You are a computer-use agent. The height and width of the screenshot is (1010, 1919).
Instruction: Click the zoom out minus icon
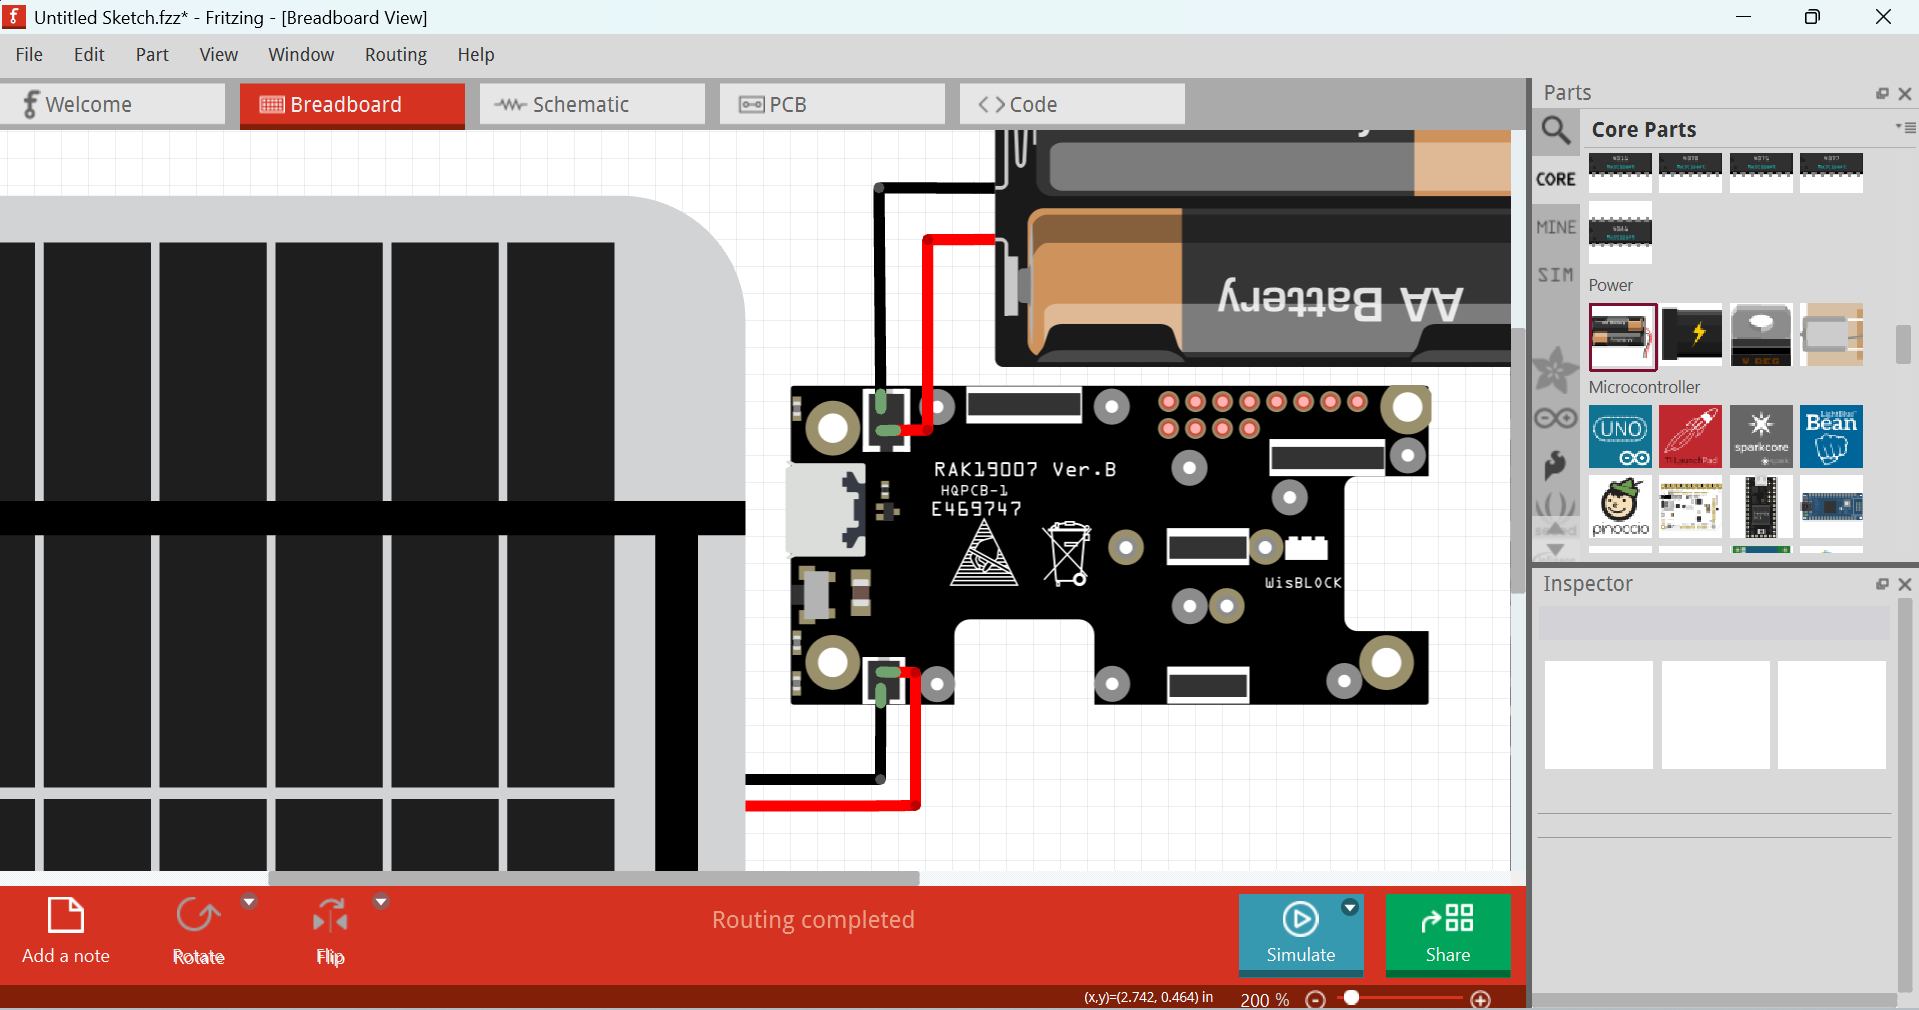[1316, 999]
